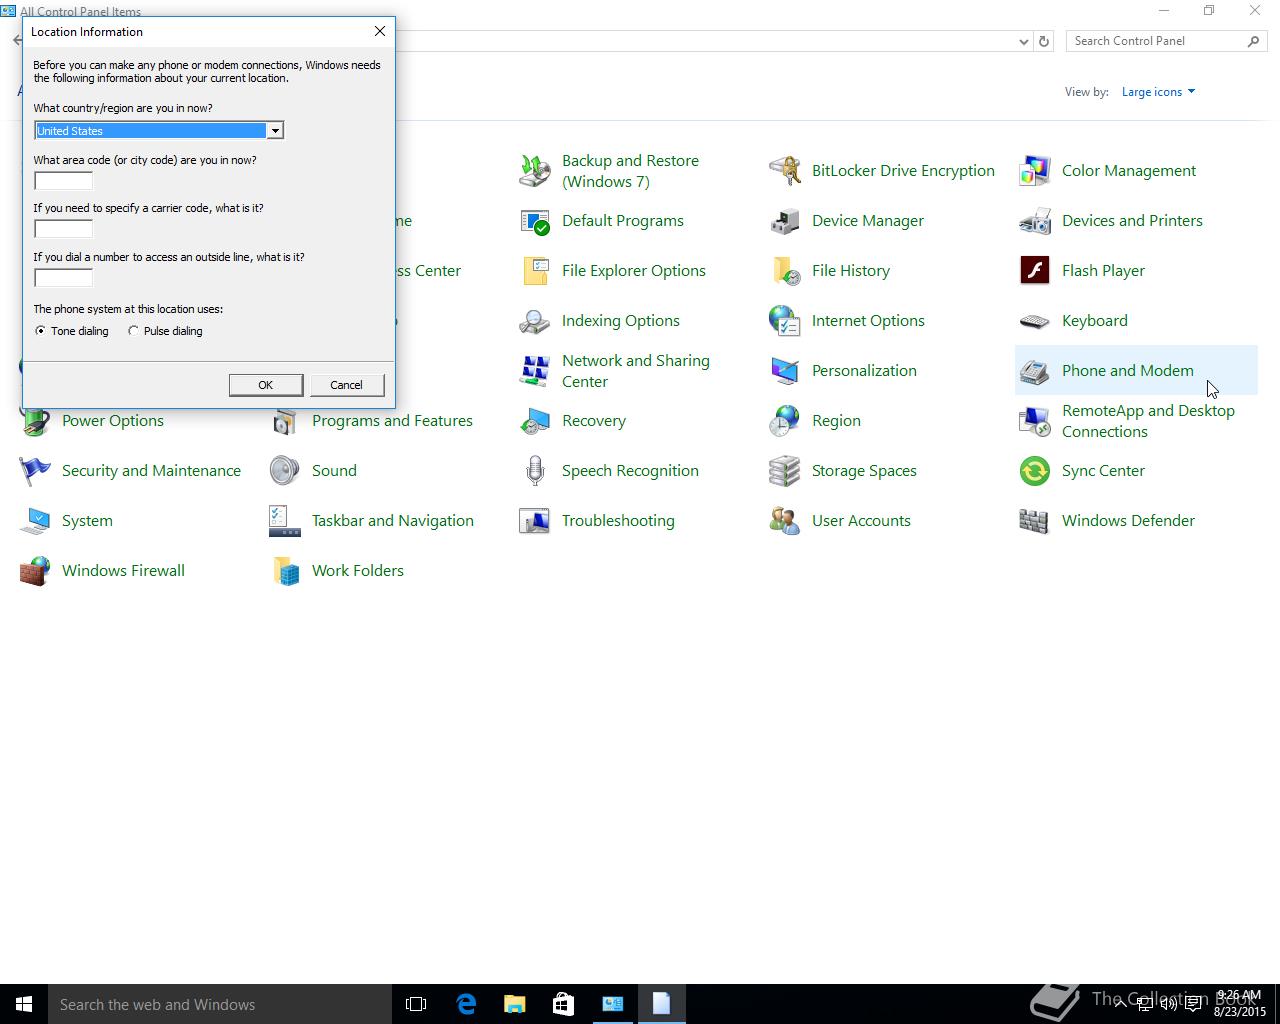Open Taskbar and Navigation icon
The width and height of the screenshot is (1280, 1024).
click(285, 521)
